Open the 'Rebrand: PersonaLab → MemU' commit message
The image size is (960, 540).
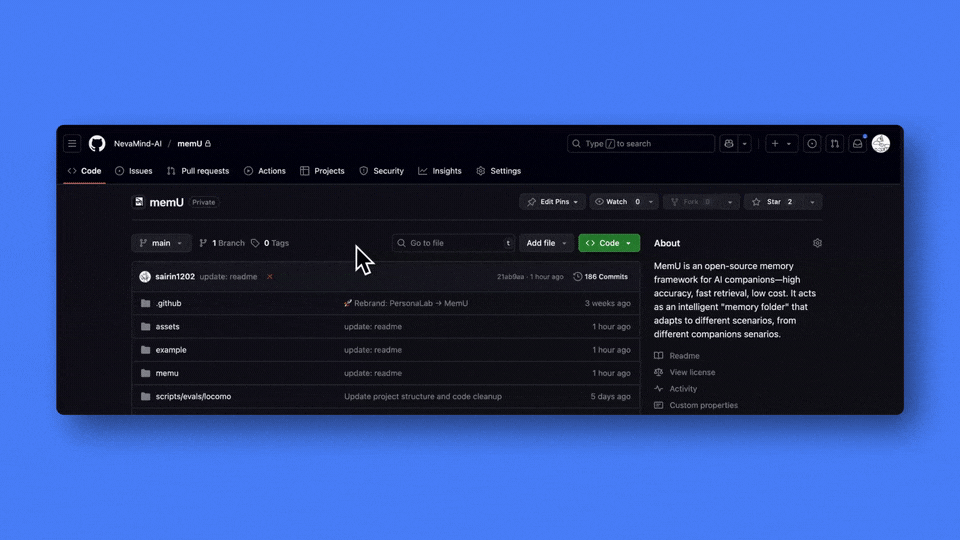click(406, 303)
